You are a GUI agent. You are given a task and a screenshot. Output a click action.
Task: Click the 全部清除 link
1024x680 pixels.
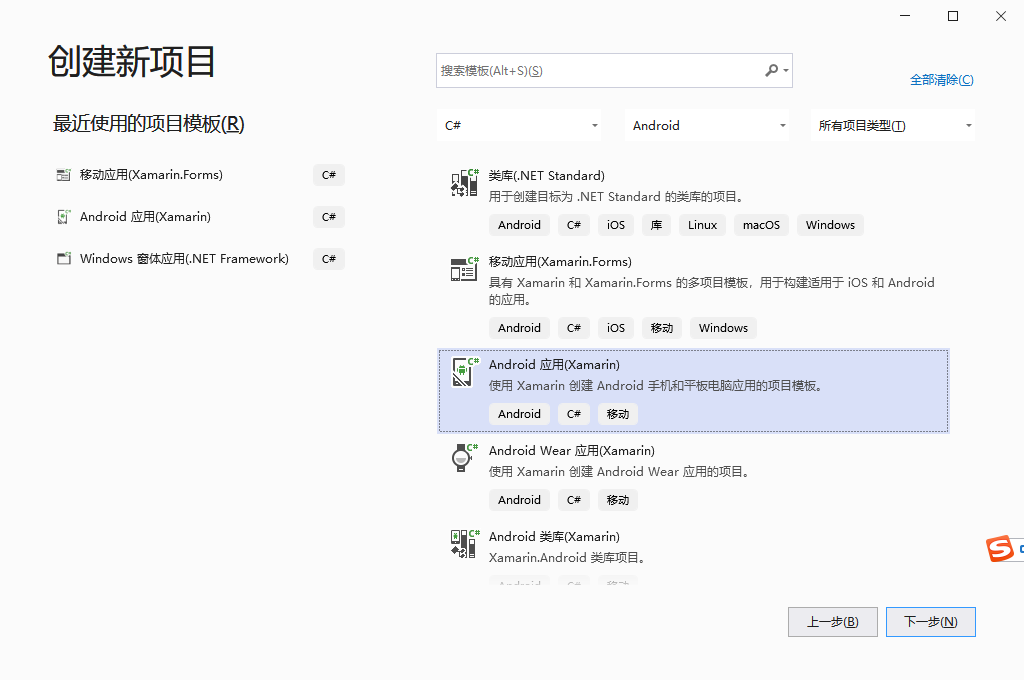941,79
